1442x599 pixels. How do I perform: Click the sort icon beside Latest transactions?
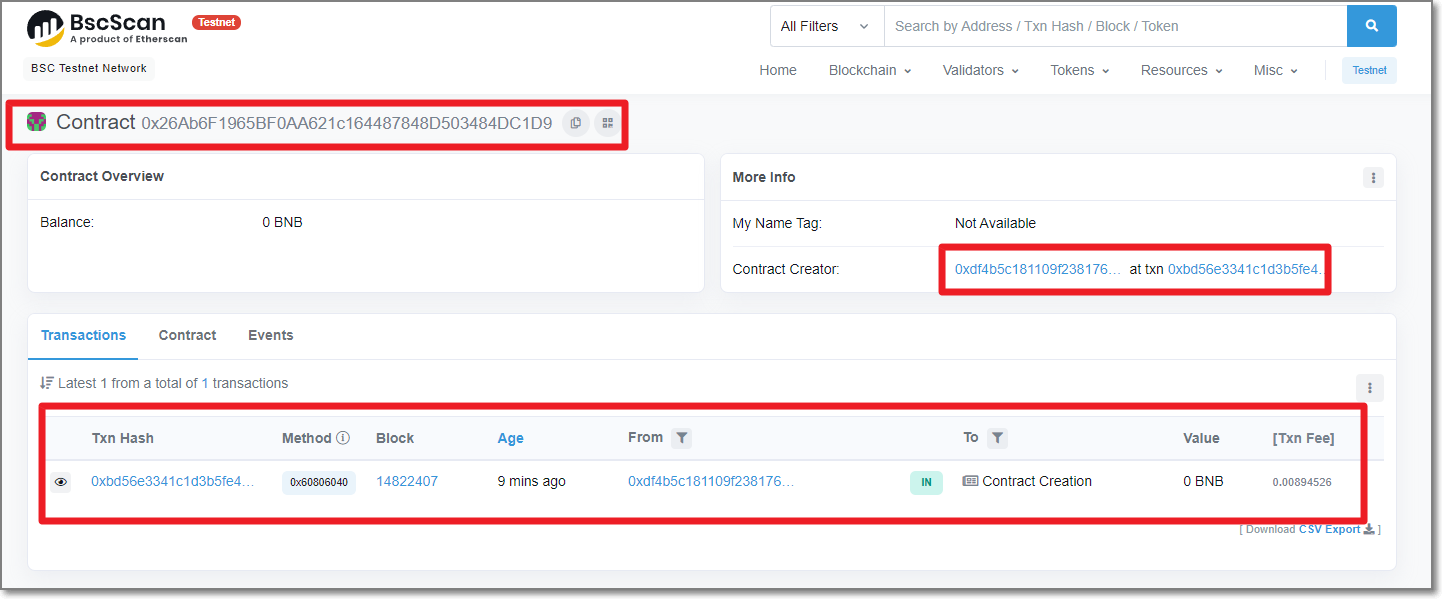47,383
